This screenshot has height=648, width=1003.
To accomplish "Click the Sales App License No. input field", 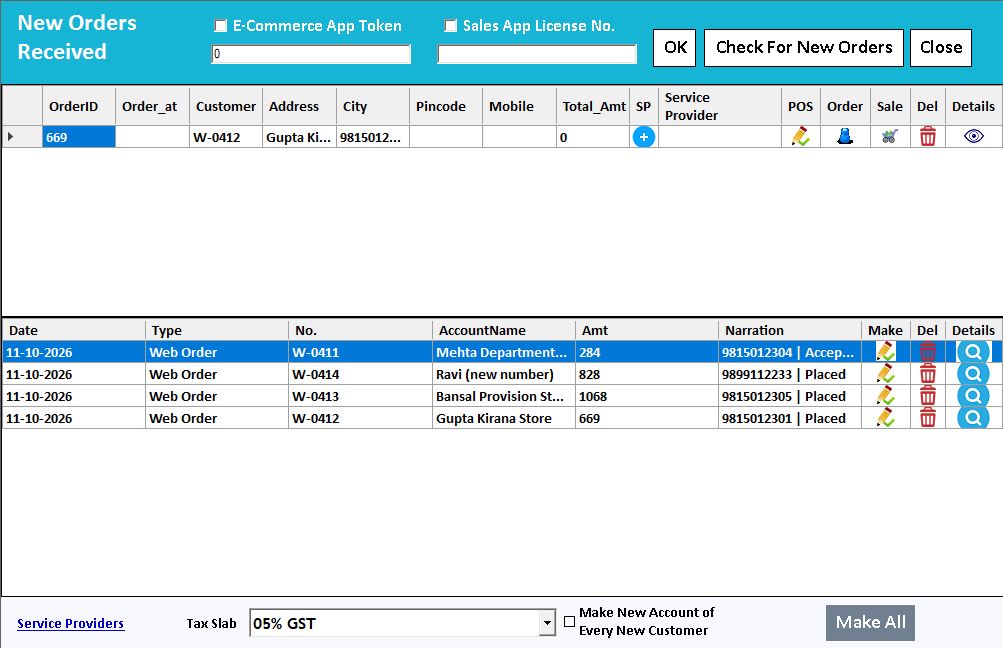I will (x=537, y=54).
